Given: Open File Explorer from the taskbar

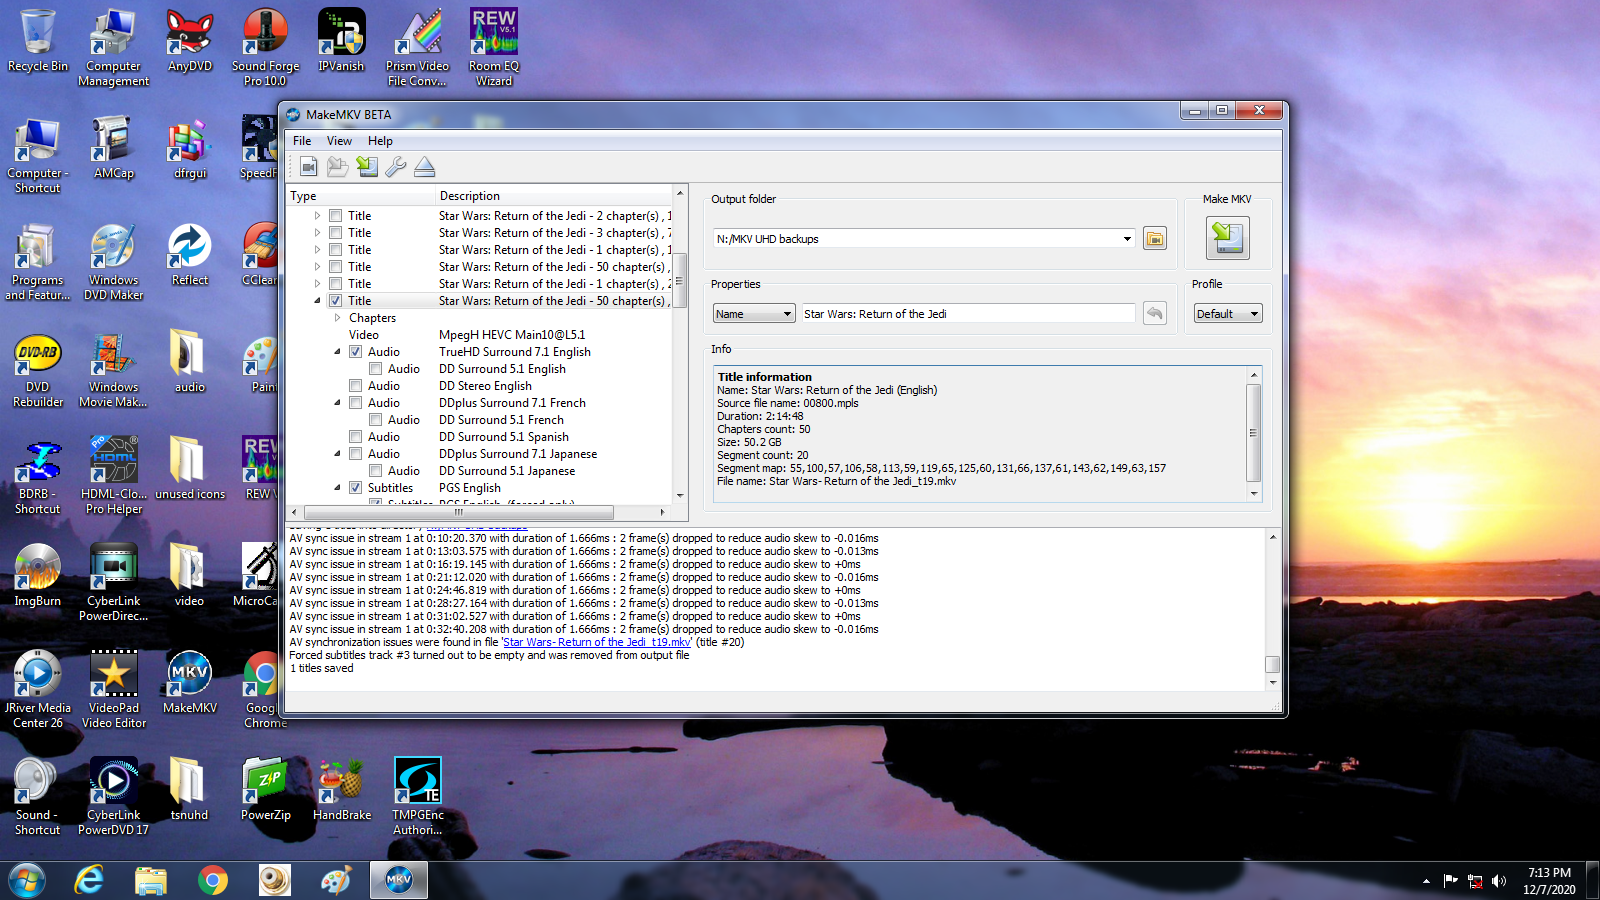Looking at the screenshot, I should (151, 880).
